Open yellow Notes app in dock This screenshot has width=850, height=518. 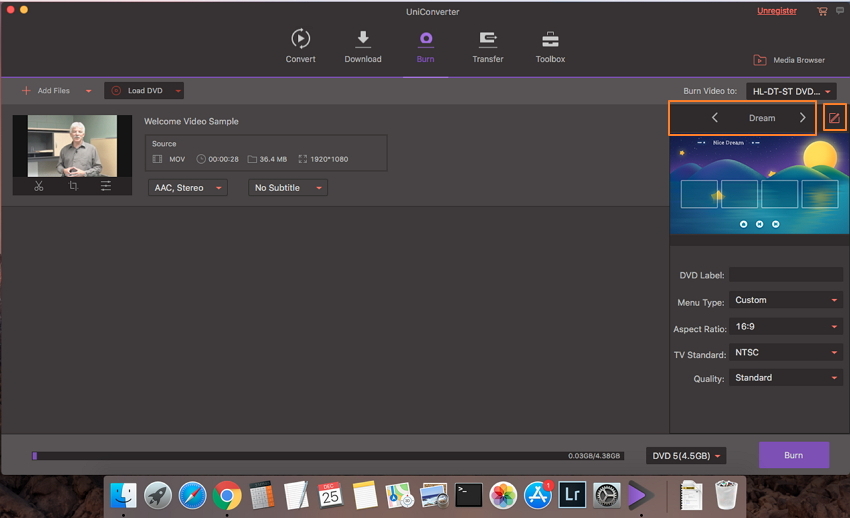365,495
